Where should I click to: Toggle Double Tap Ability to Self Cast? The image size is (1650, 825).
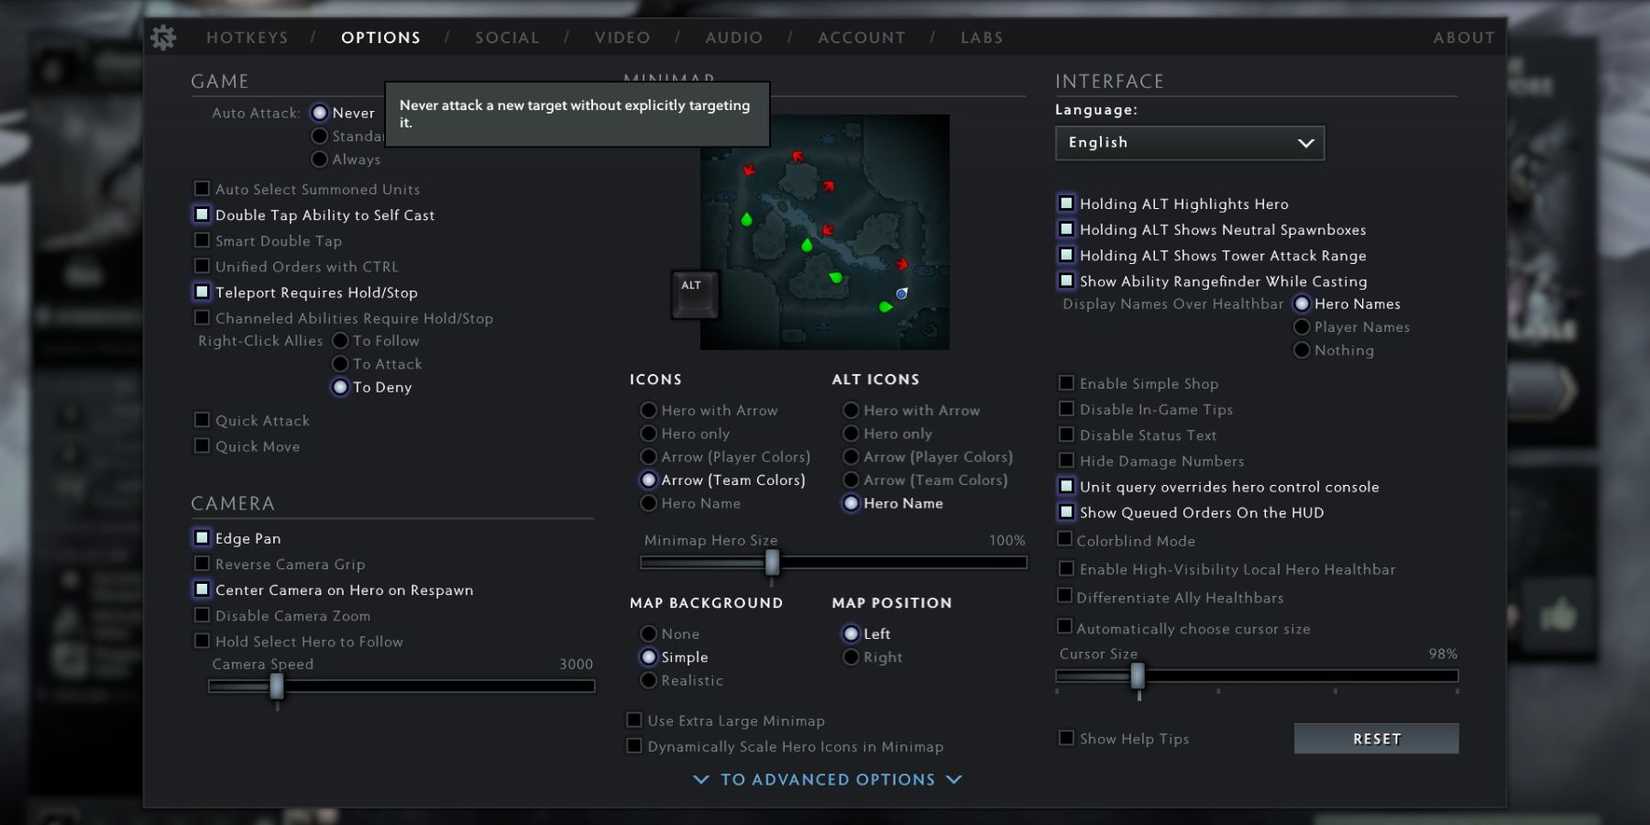pyautogui.click(x=202, y=214)
